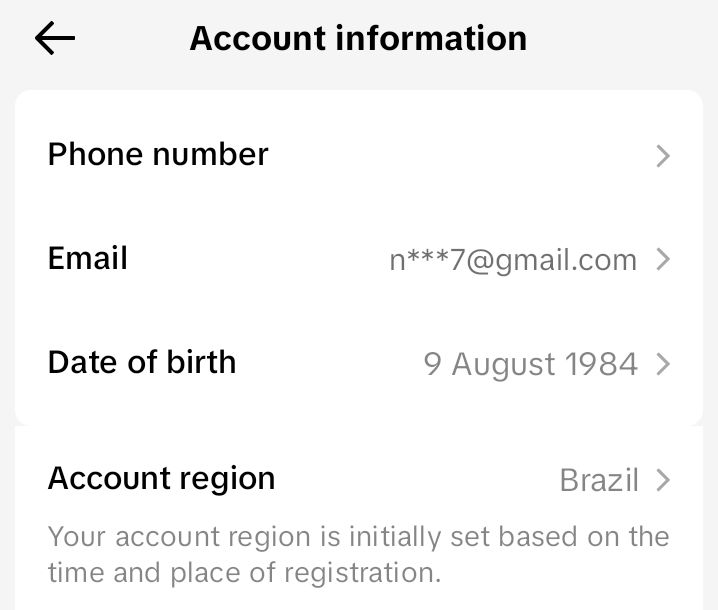Screen dimensions: 718x610
Task: Open Phone number via its right chevron
Action: 663,156
